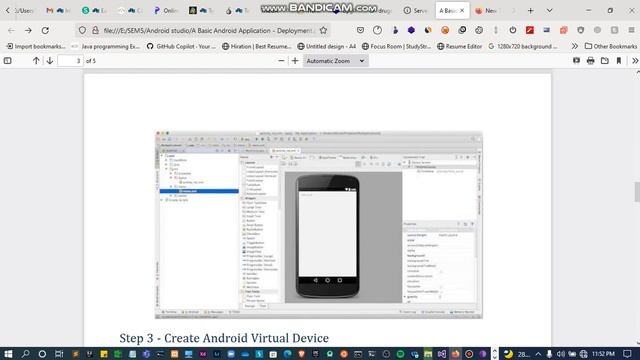
Task: Show hidden system tray icons
Action: point(538,354)
